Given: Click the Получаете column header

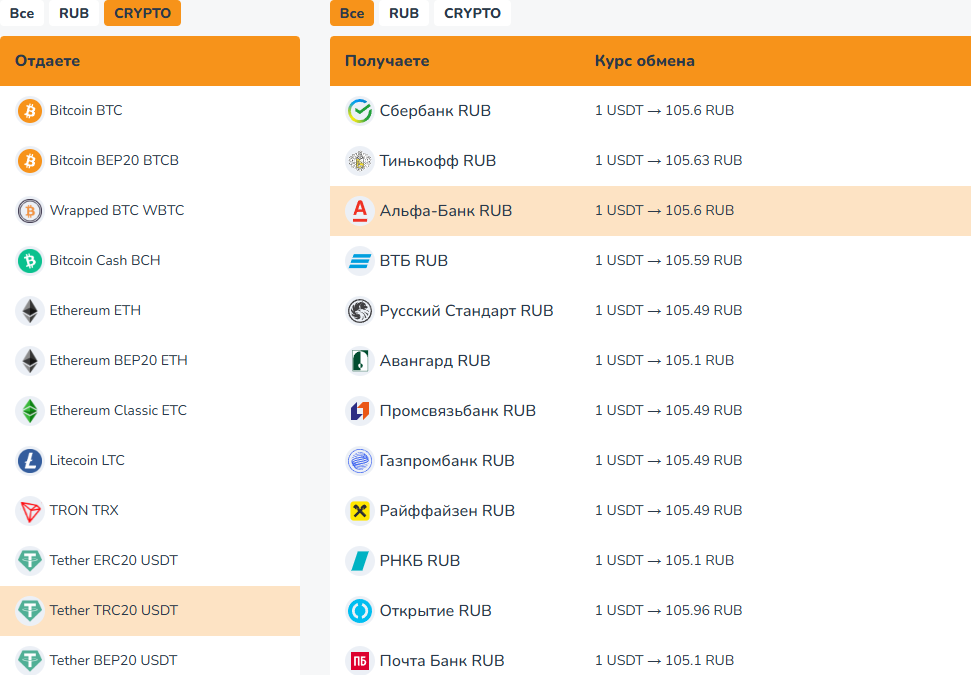Looking at the screenshot, I should point(387,61).
